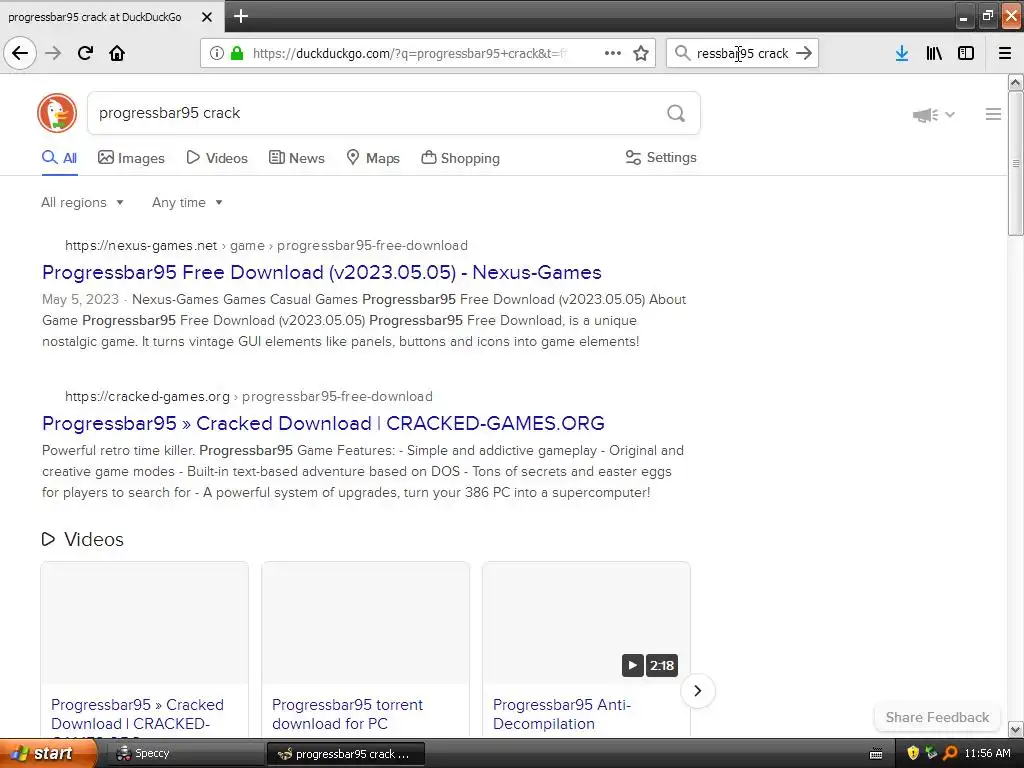Select the progressbar95 crack taskbar button

(x=346, y=754)
